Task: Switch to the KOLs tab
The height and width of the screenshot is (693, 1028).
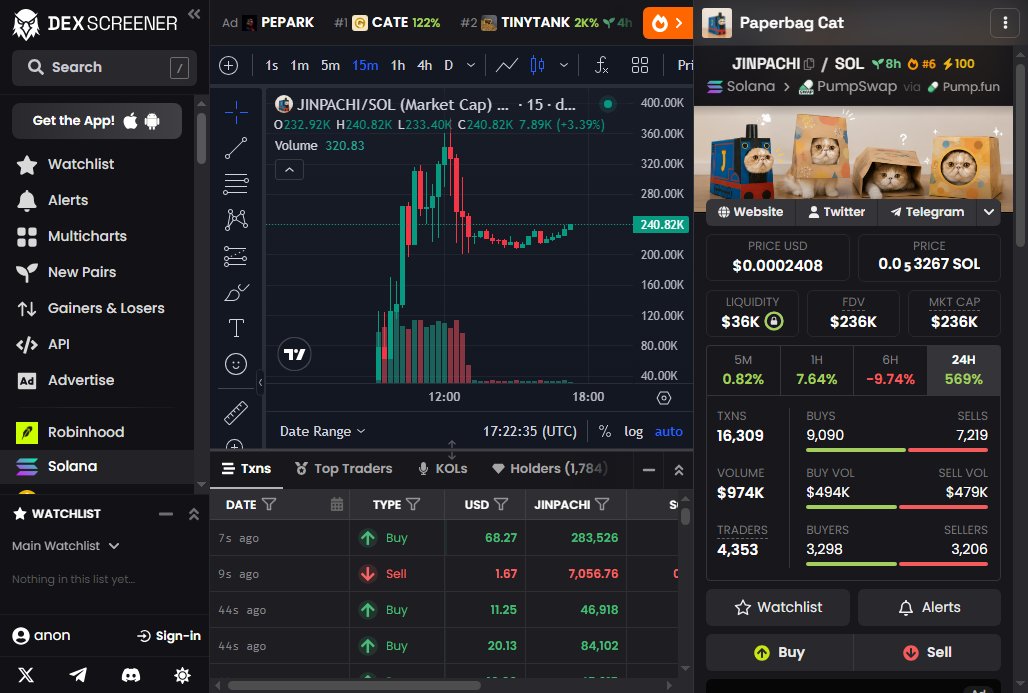Action: [443, 469]
